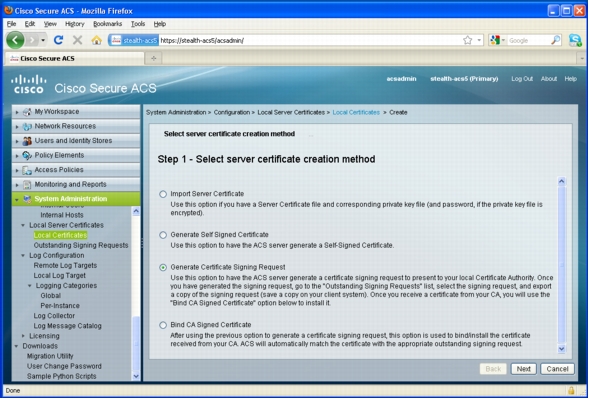Open Log Message Catalog item
The image size is (589, 399).
click(x=67, y=326)
